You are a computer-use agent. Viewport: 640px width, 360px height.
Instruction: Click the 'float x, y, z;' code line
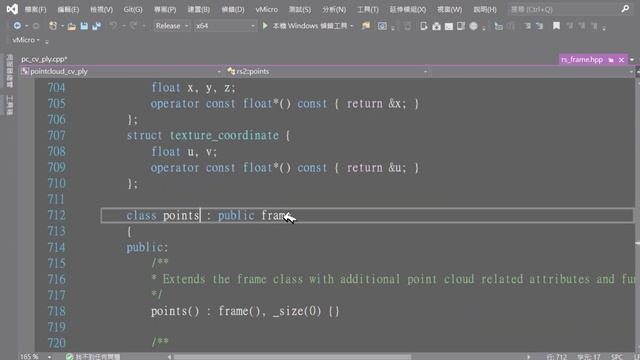coord(193,88)
